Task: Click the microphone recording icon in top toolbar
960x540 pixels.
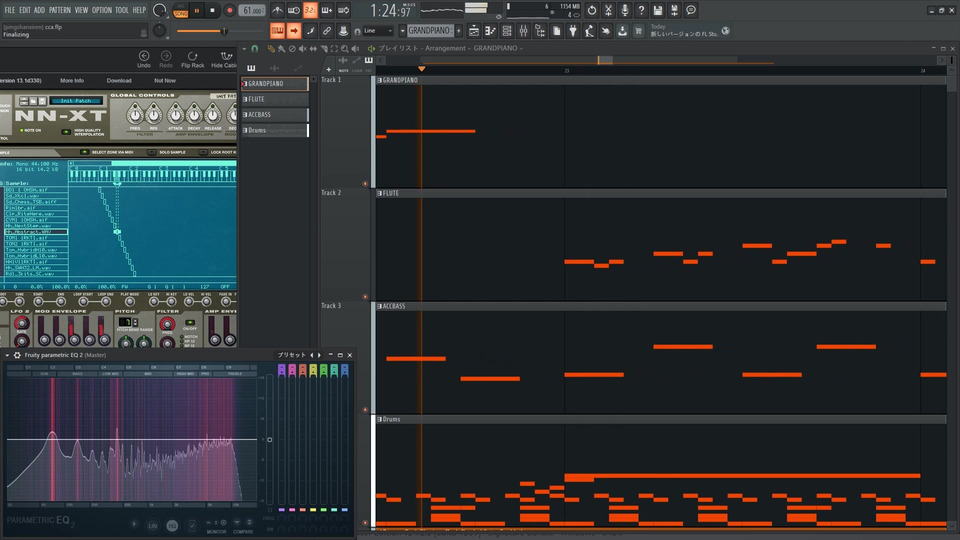Action: pyautogui.click(x=624, y=10)
